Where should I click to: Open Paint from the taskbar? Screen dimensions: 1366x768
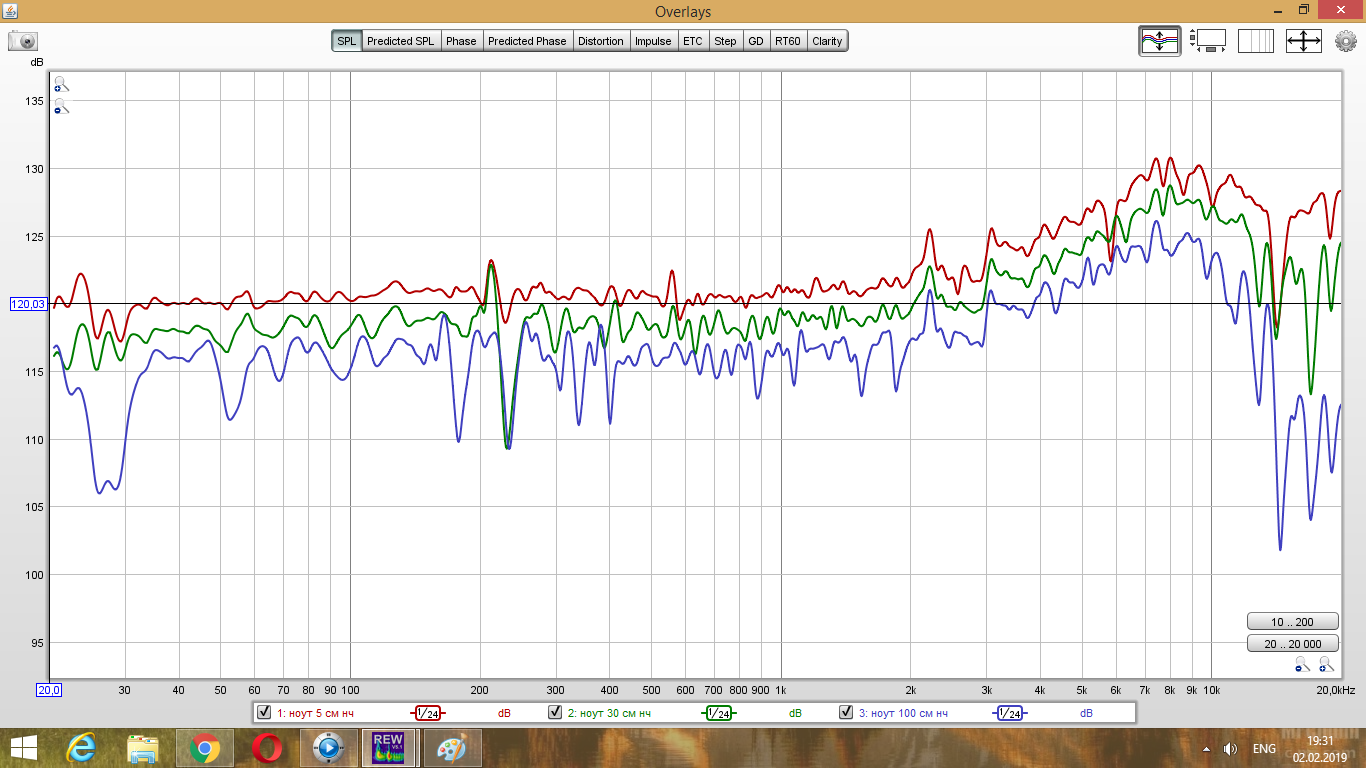[x=453, y=748]
